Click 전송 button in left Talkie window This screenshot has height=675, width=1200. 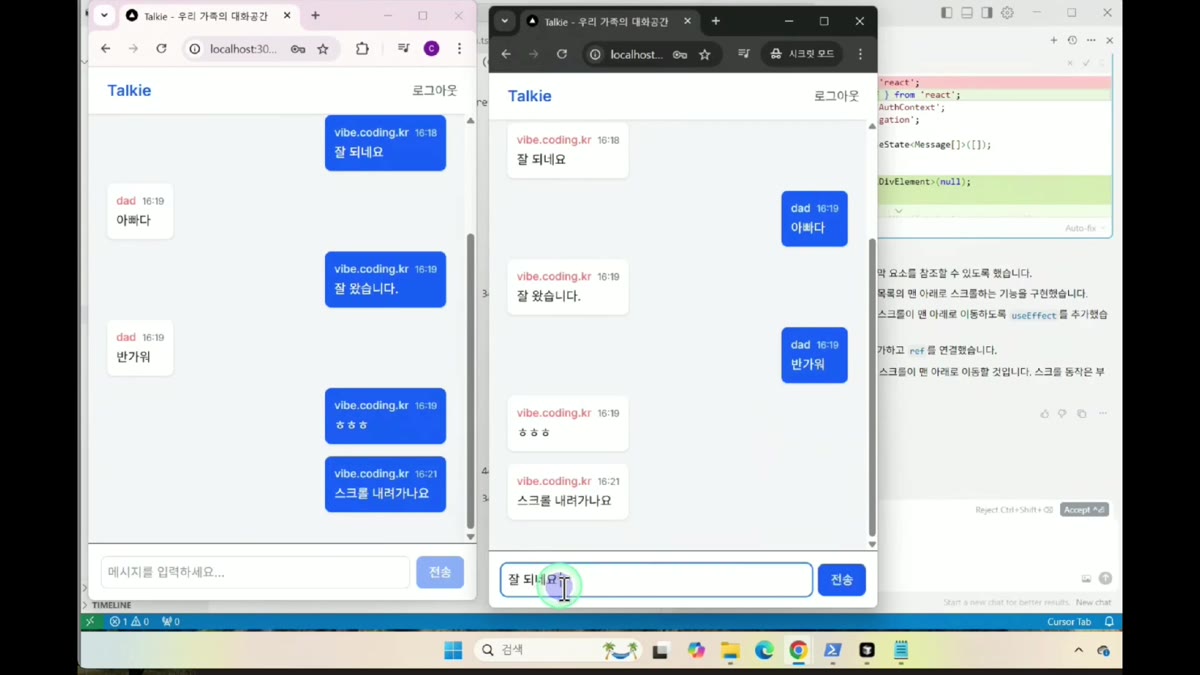coord(440,572)
